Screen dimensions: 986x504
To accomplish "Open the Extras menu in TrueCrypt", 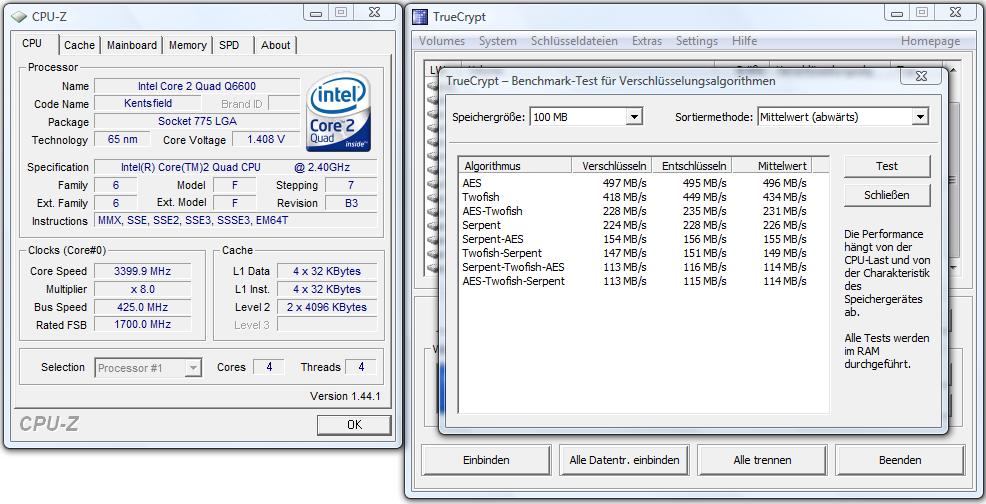I will point(646,41).
